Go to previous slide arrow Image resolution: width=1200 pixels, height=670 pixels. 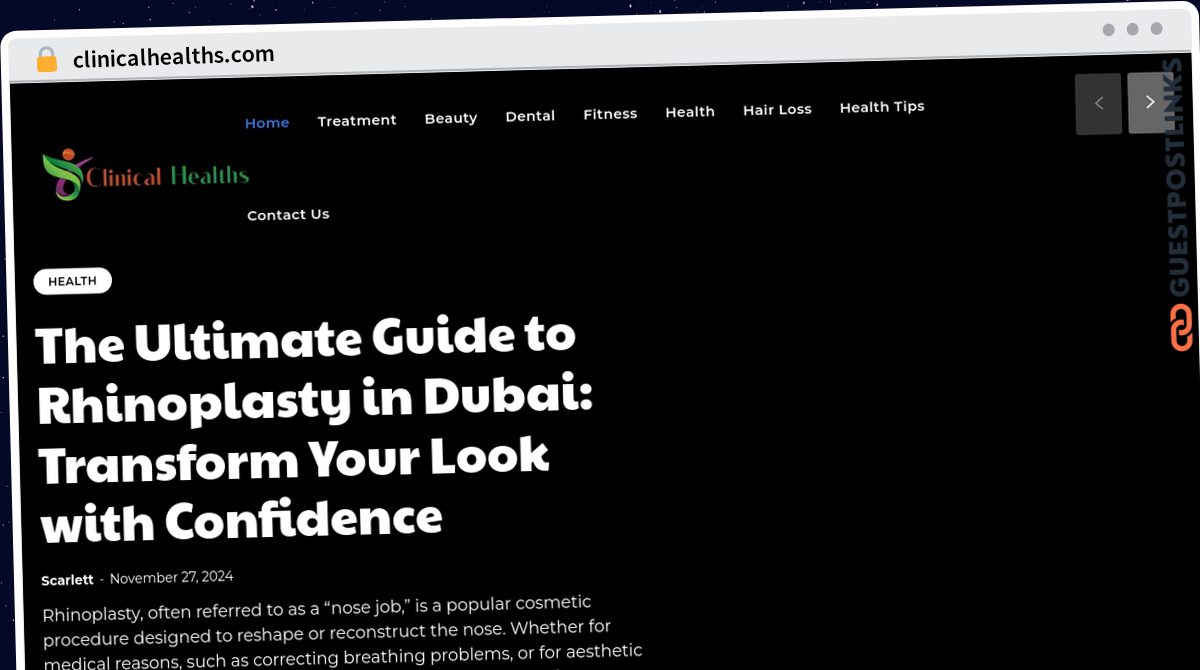[x=1099, y=103]
